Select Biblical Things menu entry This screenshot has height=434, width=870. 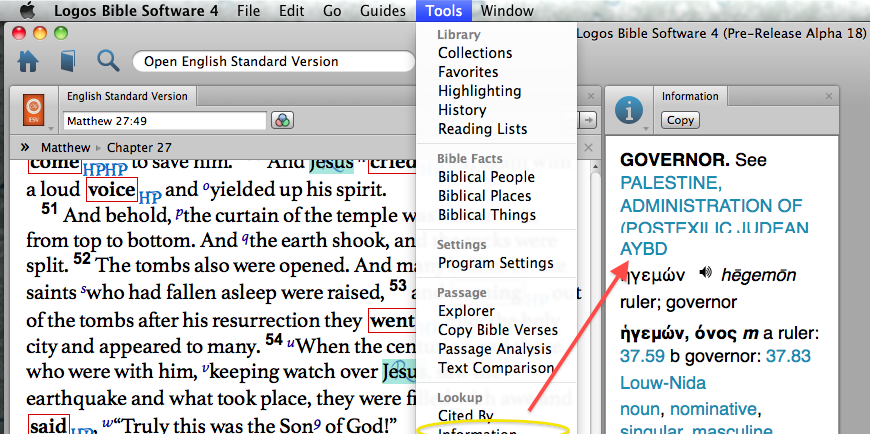click(x=487, y=214)
